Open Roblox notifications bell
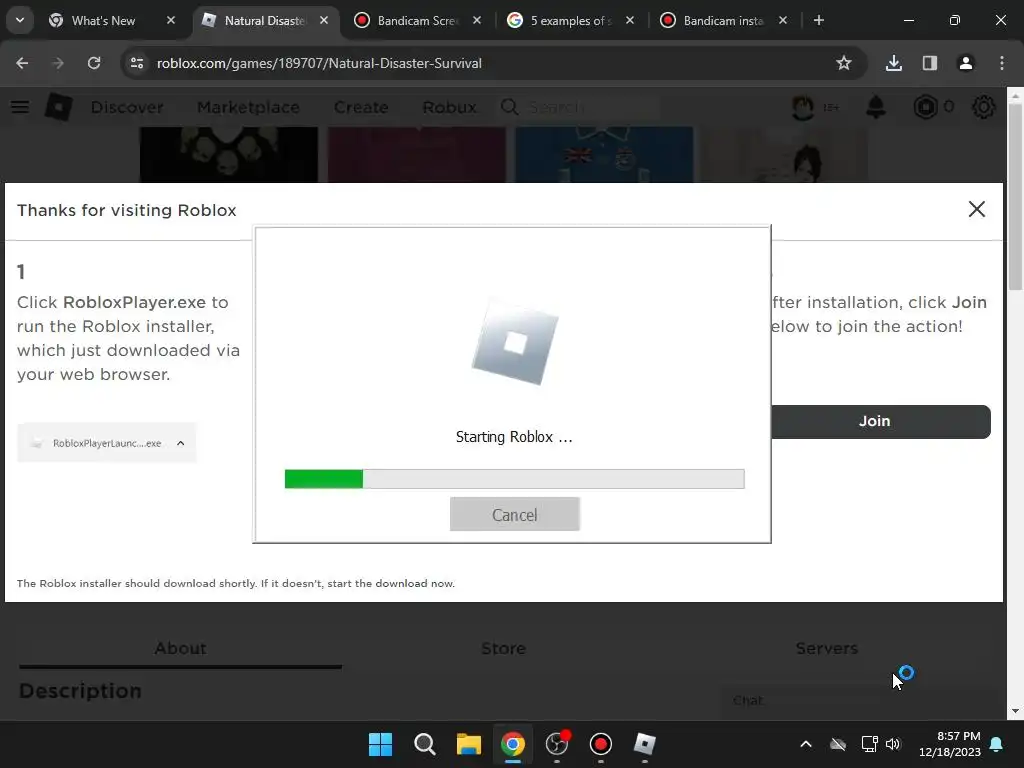 tap(876, 107)
